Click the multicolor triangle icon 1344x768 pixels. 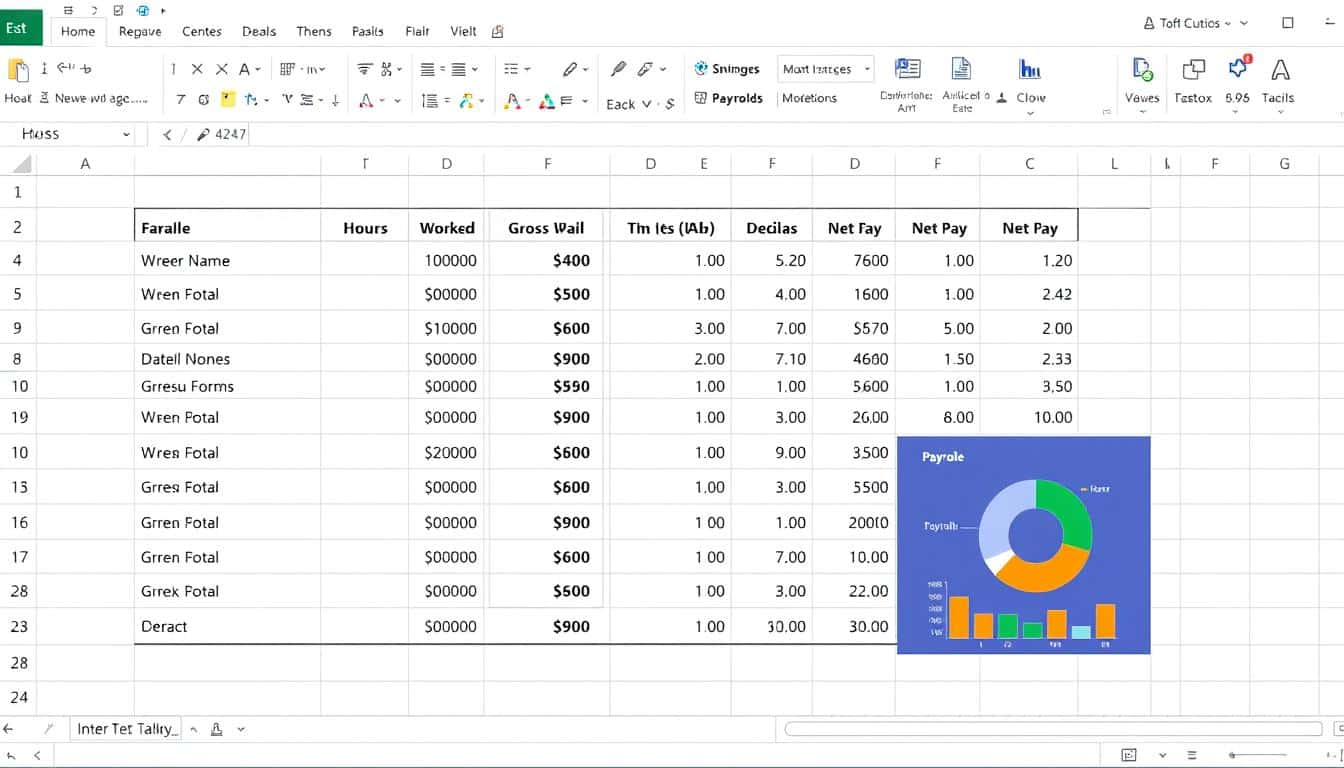[x=546, y=100]
